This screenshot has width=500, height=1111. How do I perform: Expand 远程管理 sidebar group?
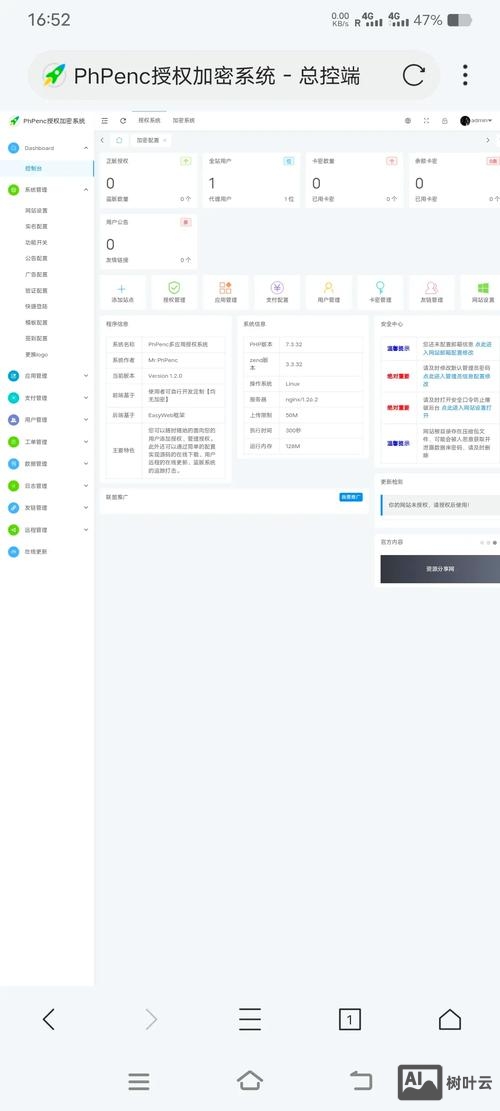[x=47, y=529]
